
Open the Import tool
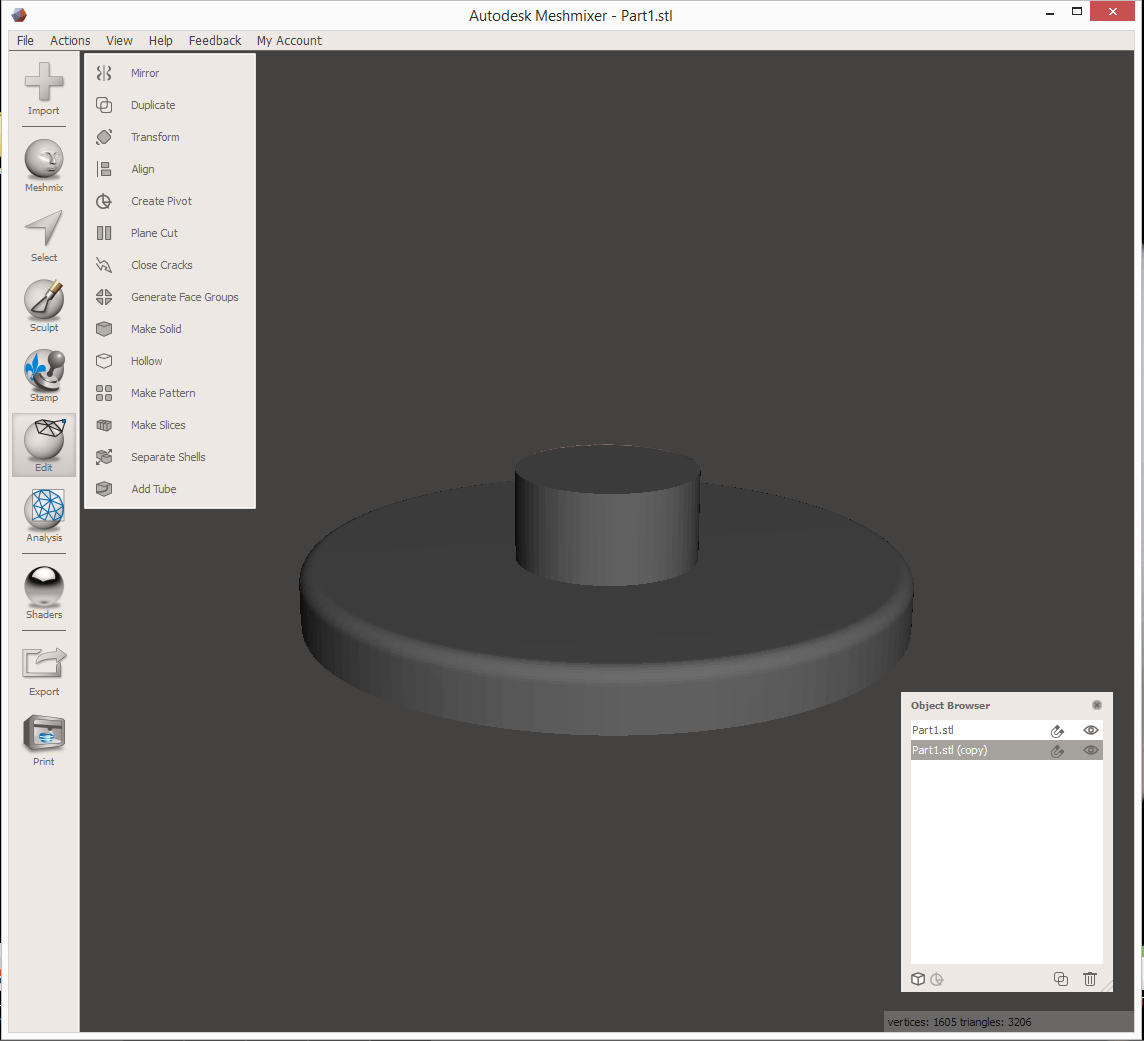[x=44, y=88]
